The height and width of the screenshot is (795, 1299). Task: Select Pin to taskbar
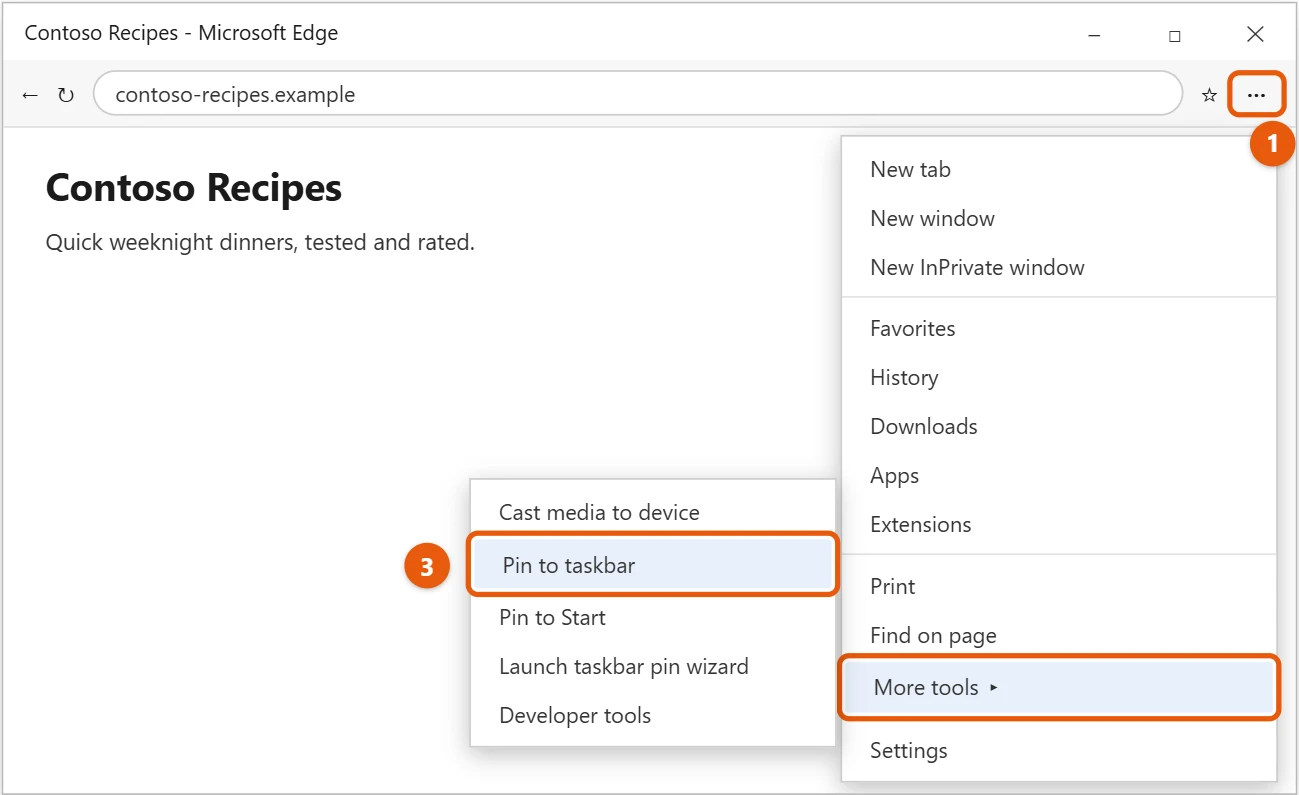(653, 565)
